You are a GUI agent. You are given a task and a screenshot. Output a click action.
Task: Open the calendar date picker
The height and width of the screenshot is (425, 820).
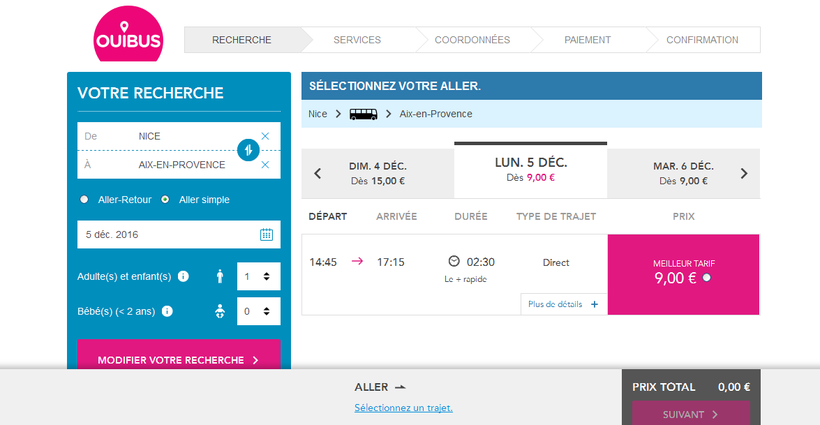point(267,234)
